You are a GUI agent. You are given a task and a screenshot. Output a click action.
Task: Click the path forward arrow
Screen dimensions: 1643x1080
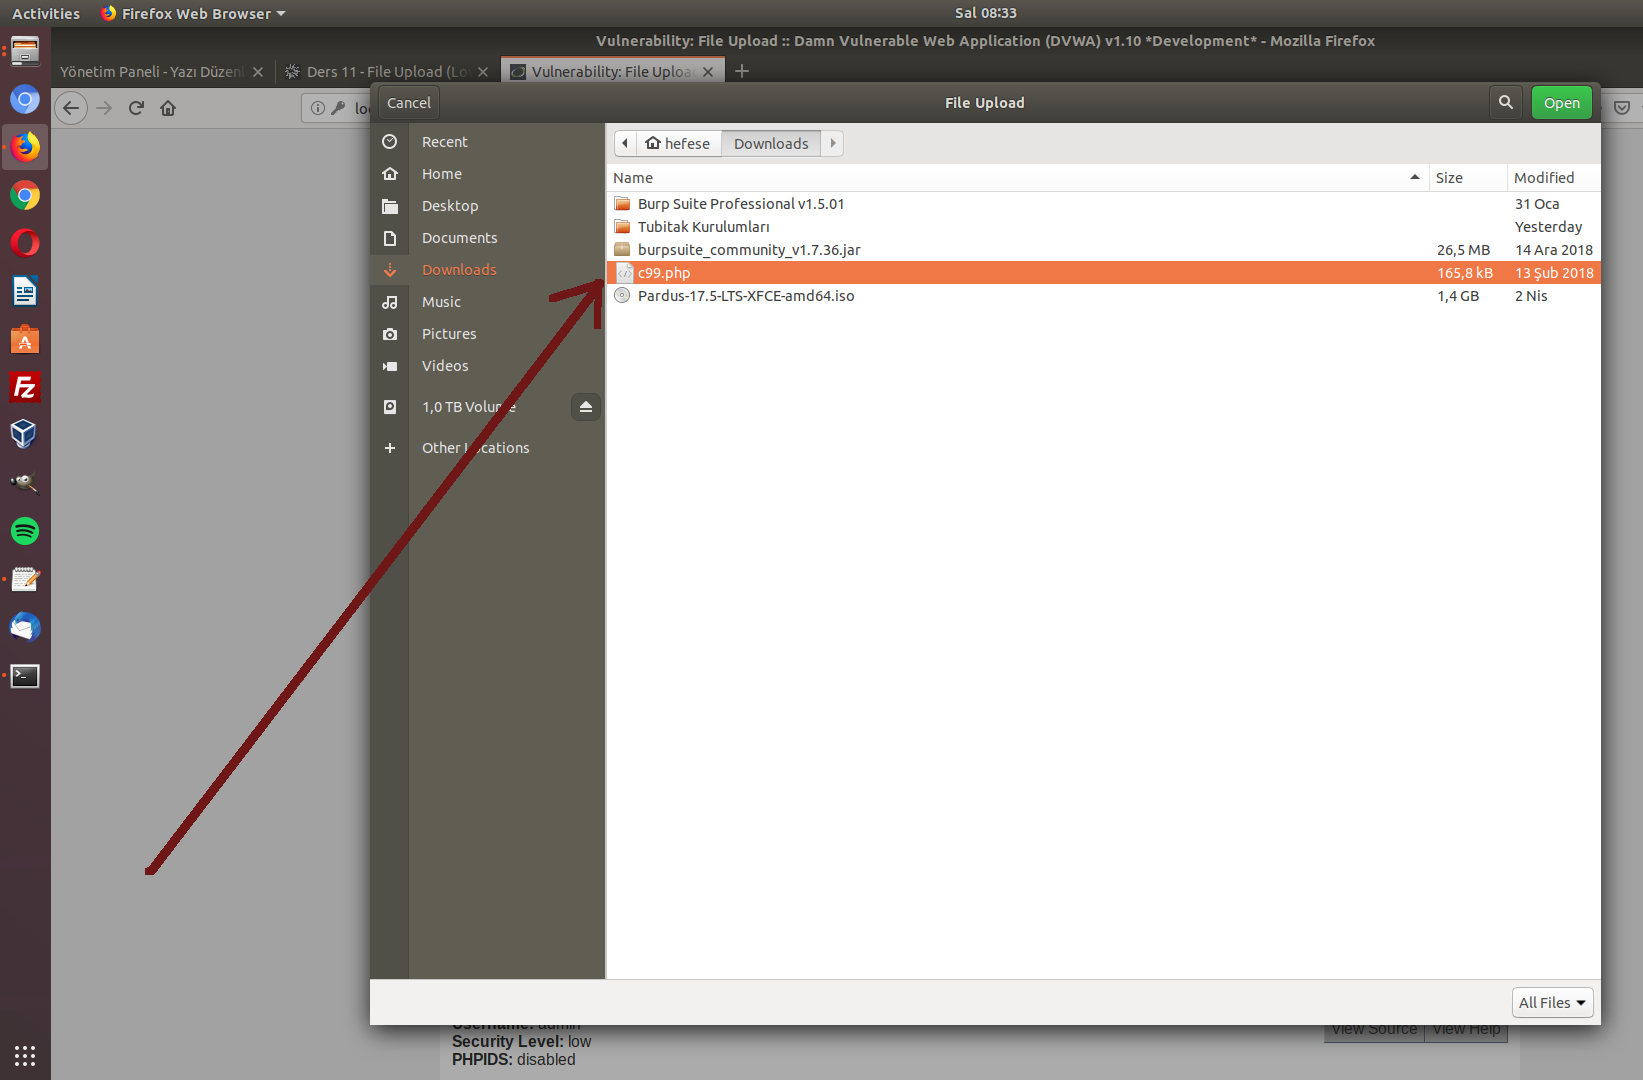(832, 143)
